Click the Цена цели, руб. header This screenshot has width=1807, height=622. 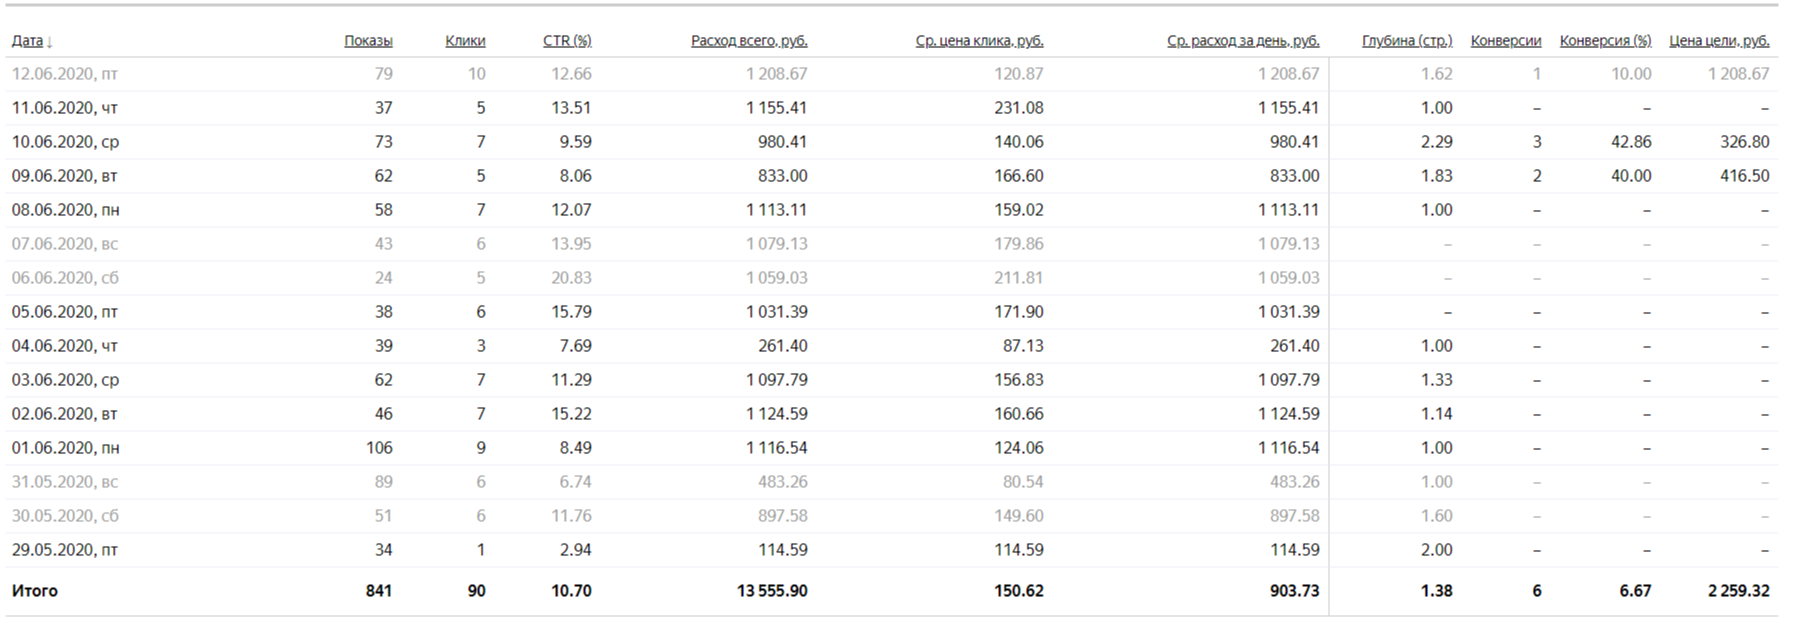(1719, 41)
